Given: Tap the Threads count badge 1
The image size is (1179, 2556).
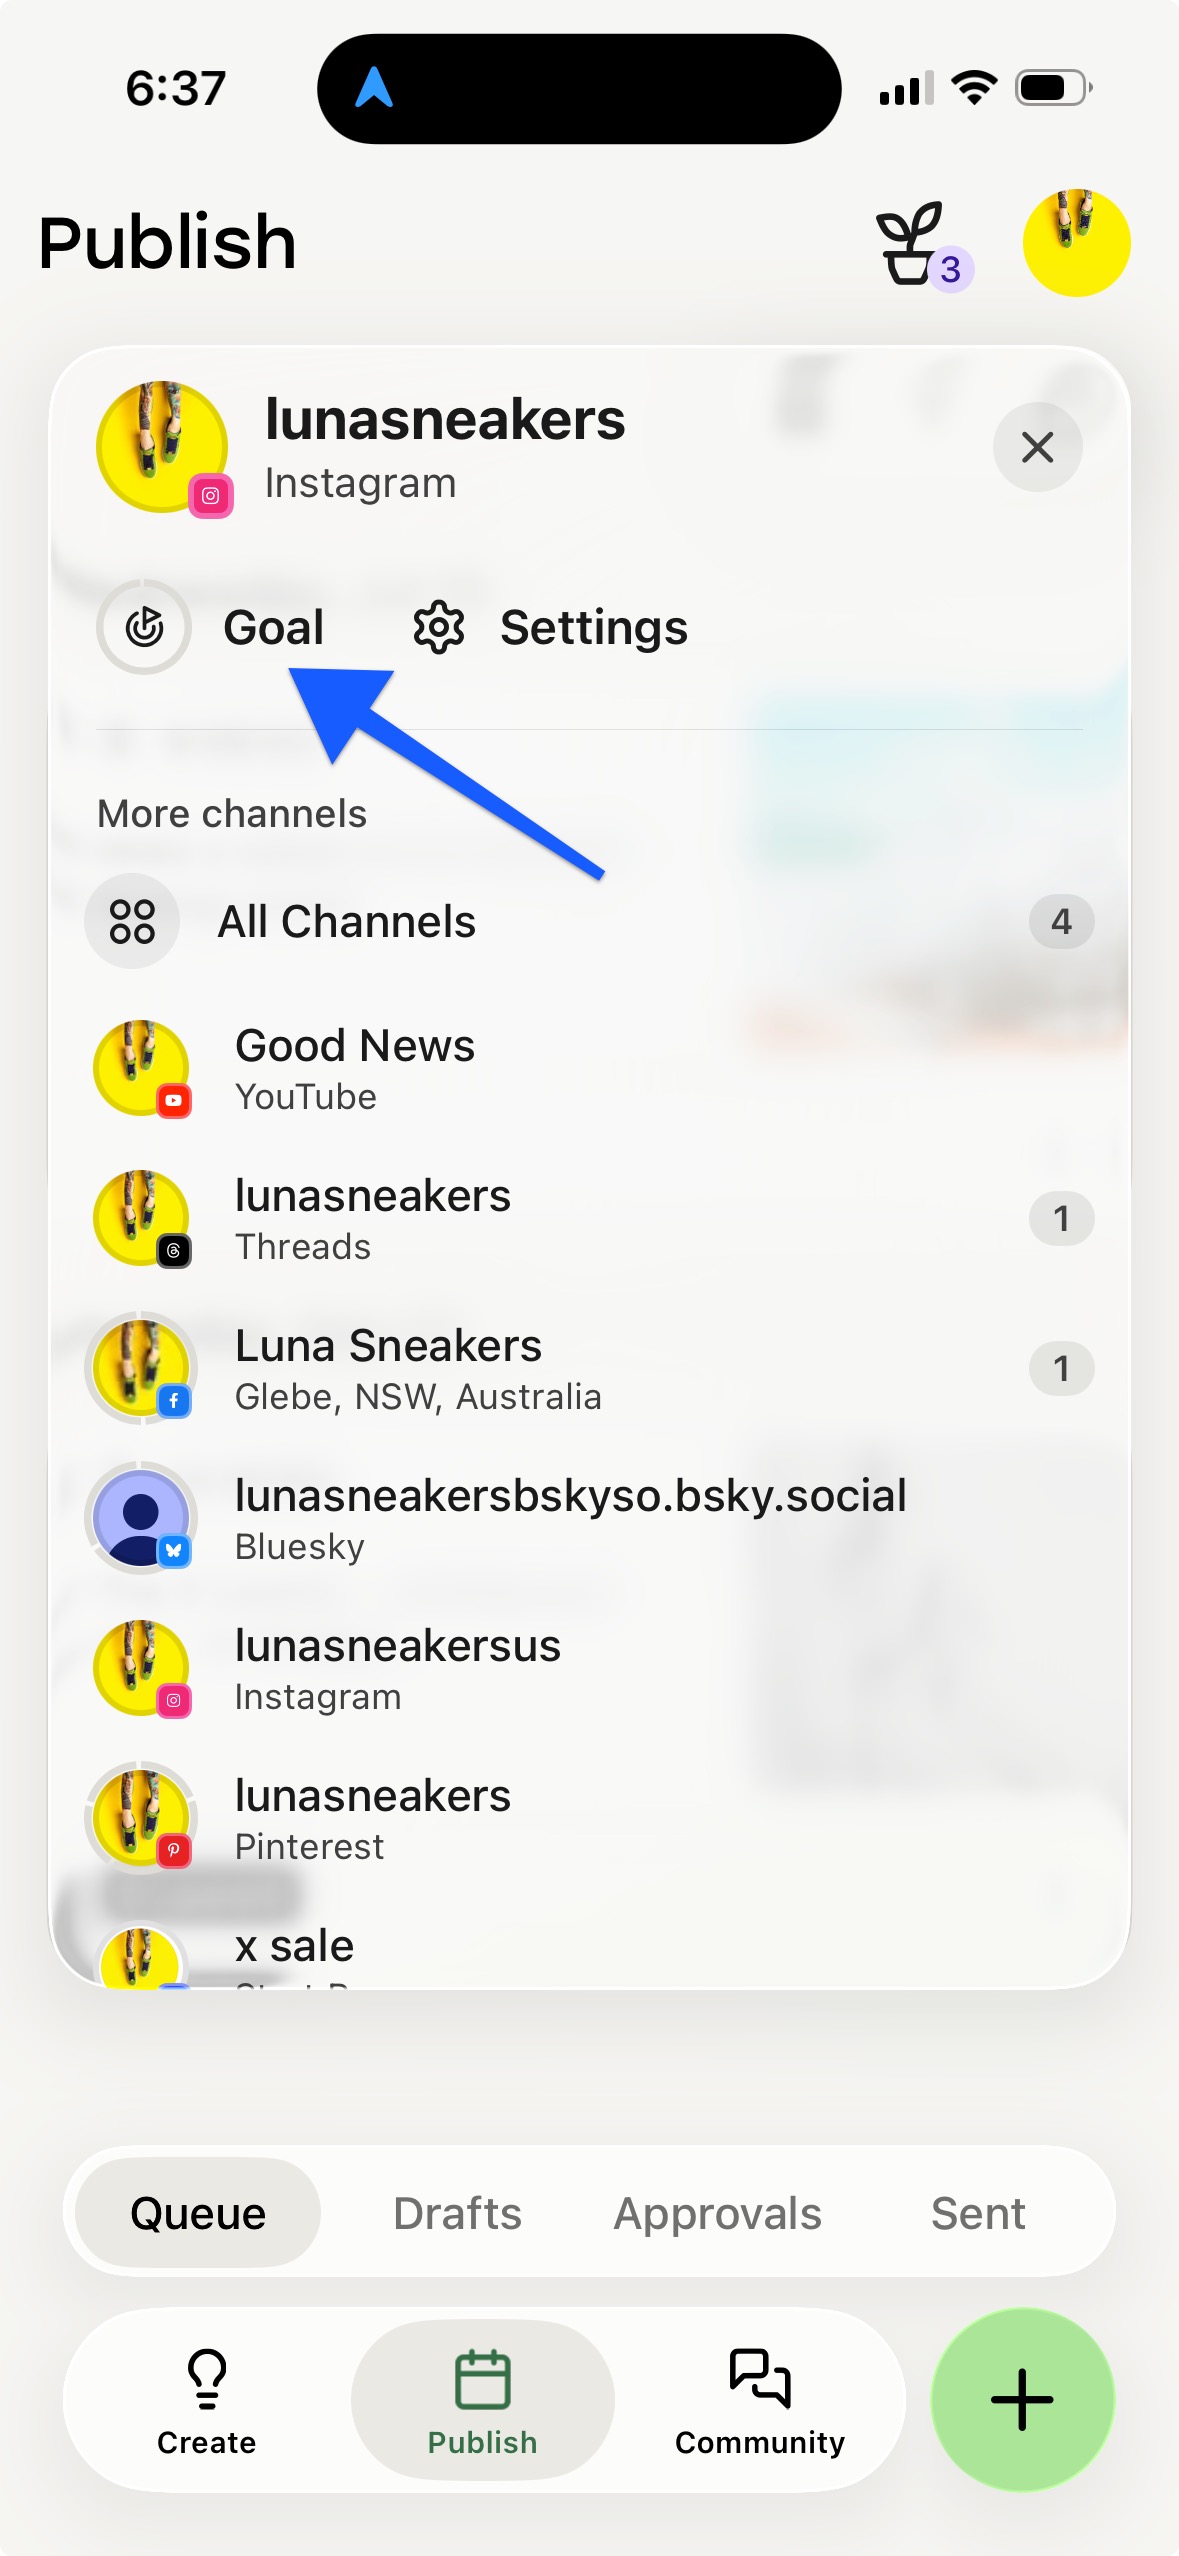Looking at the screenshot, I should [x=1061, y=1219].
